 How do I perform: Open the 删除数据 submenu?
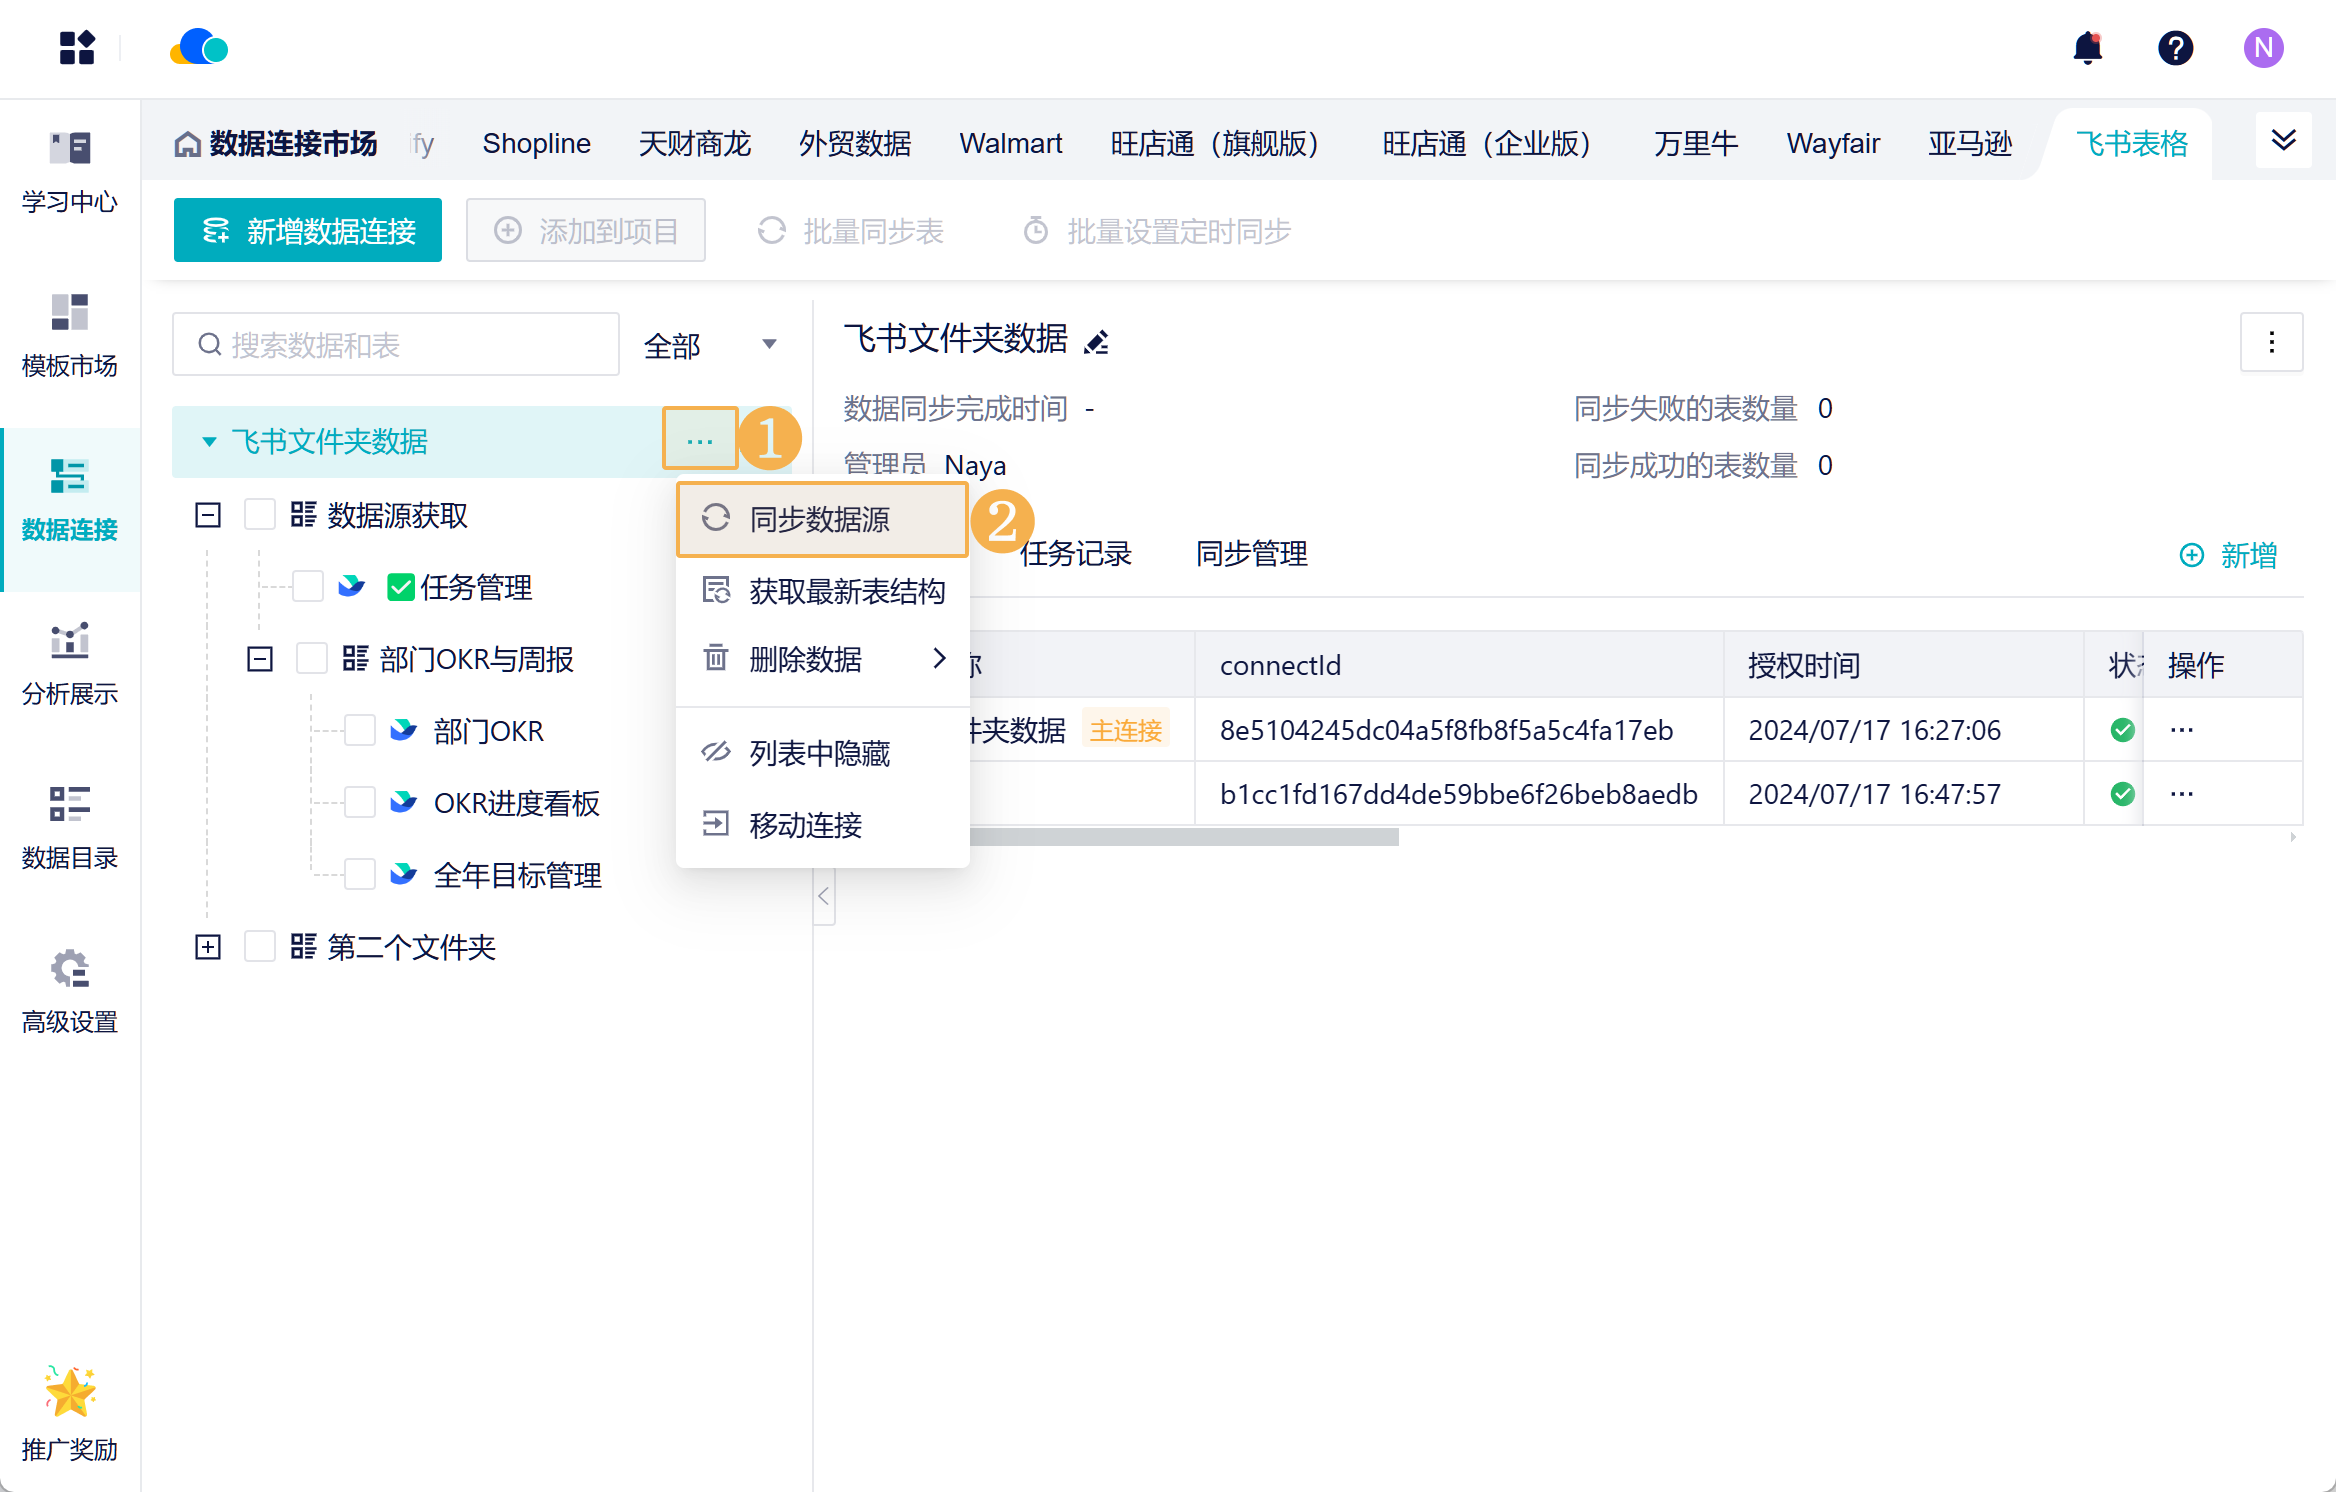(823, 659)
